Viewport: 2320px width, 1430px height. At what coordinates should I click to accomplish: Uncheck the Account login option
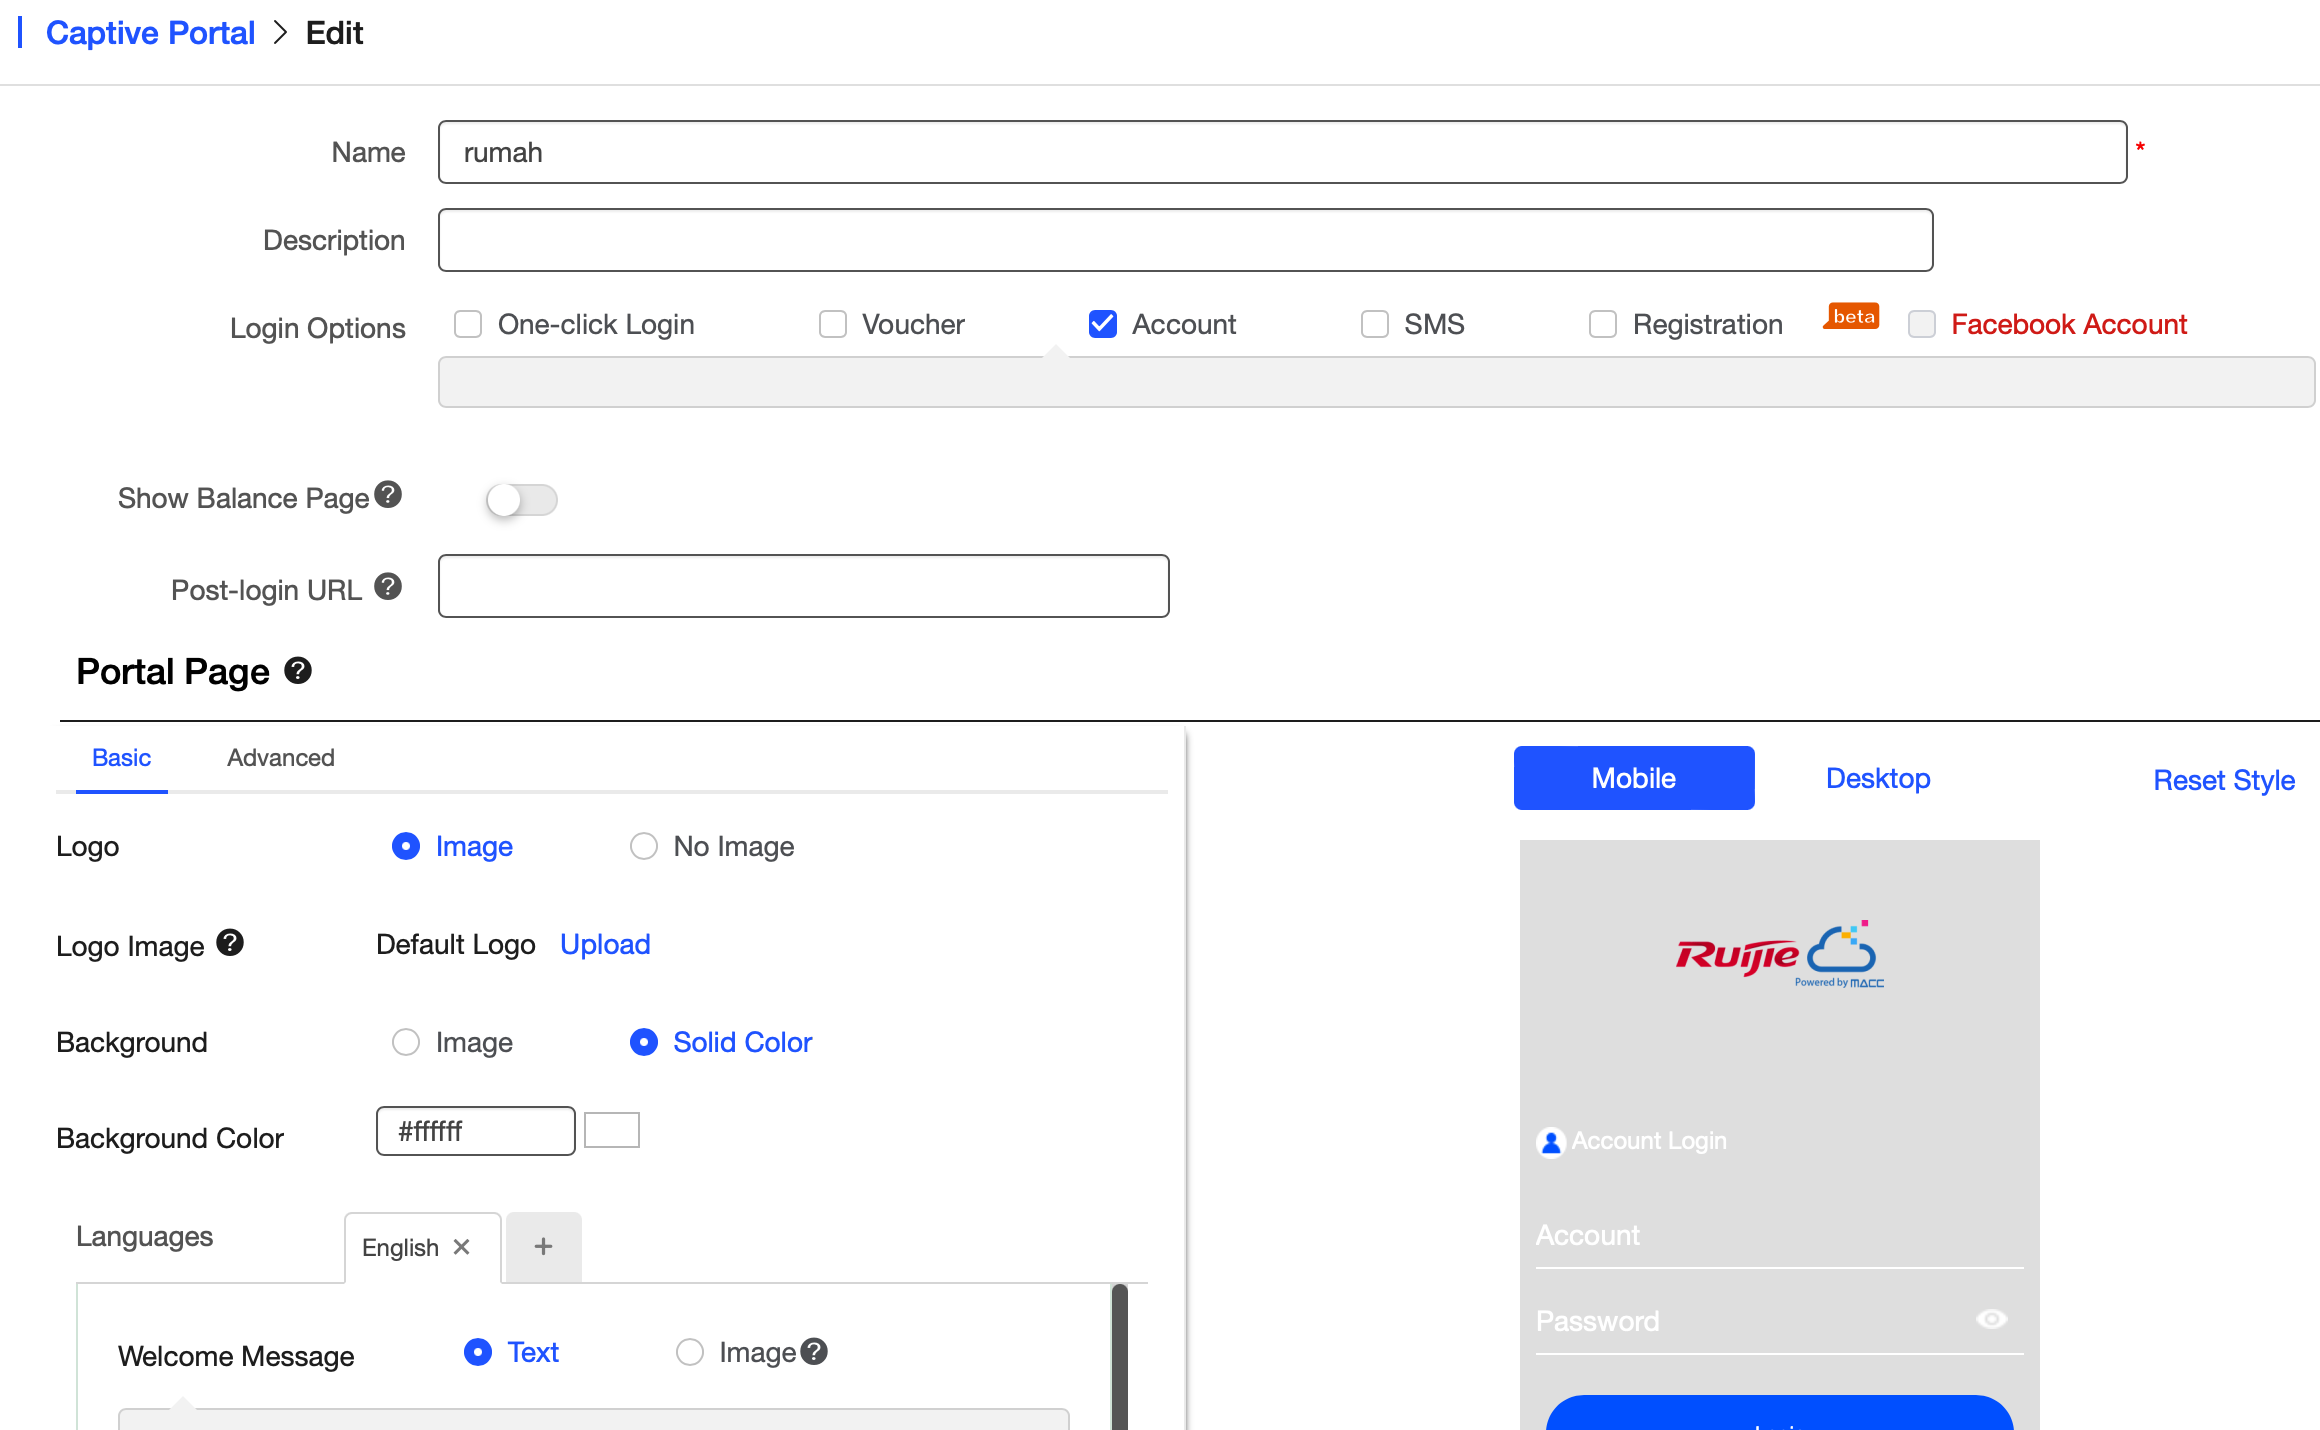[x=1102, y=324]
